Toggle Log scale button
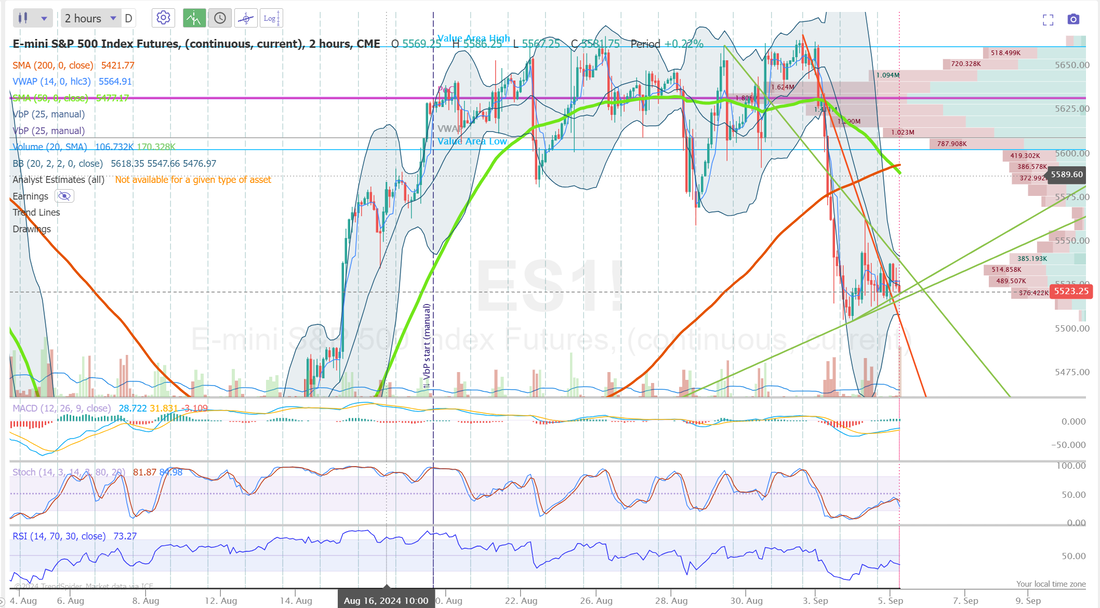The height and width of the screenshot is (608, 1100). coord(271,18)
